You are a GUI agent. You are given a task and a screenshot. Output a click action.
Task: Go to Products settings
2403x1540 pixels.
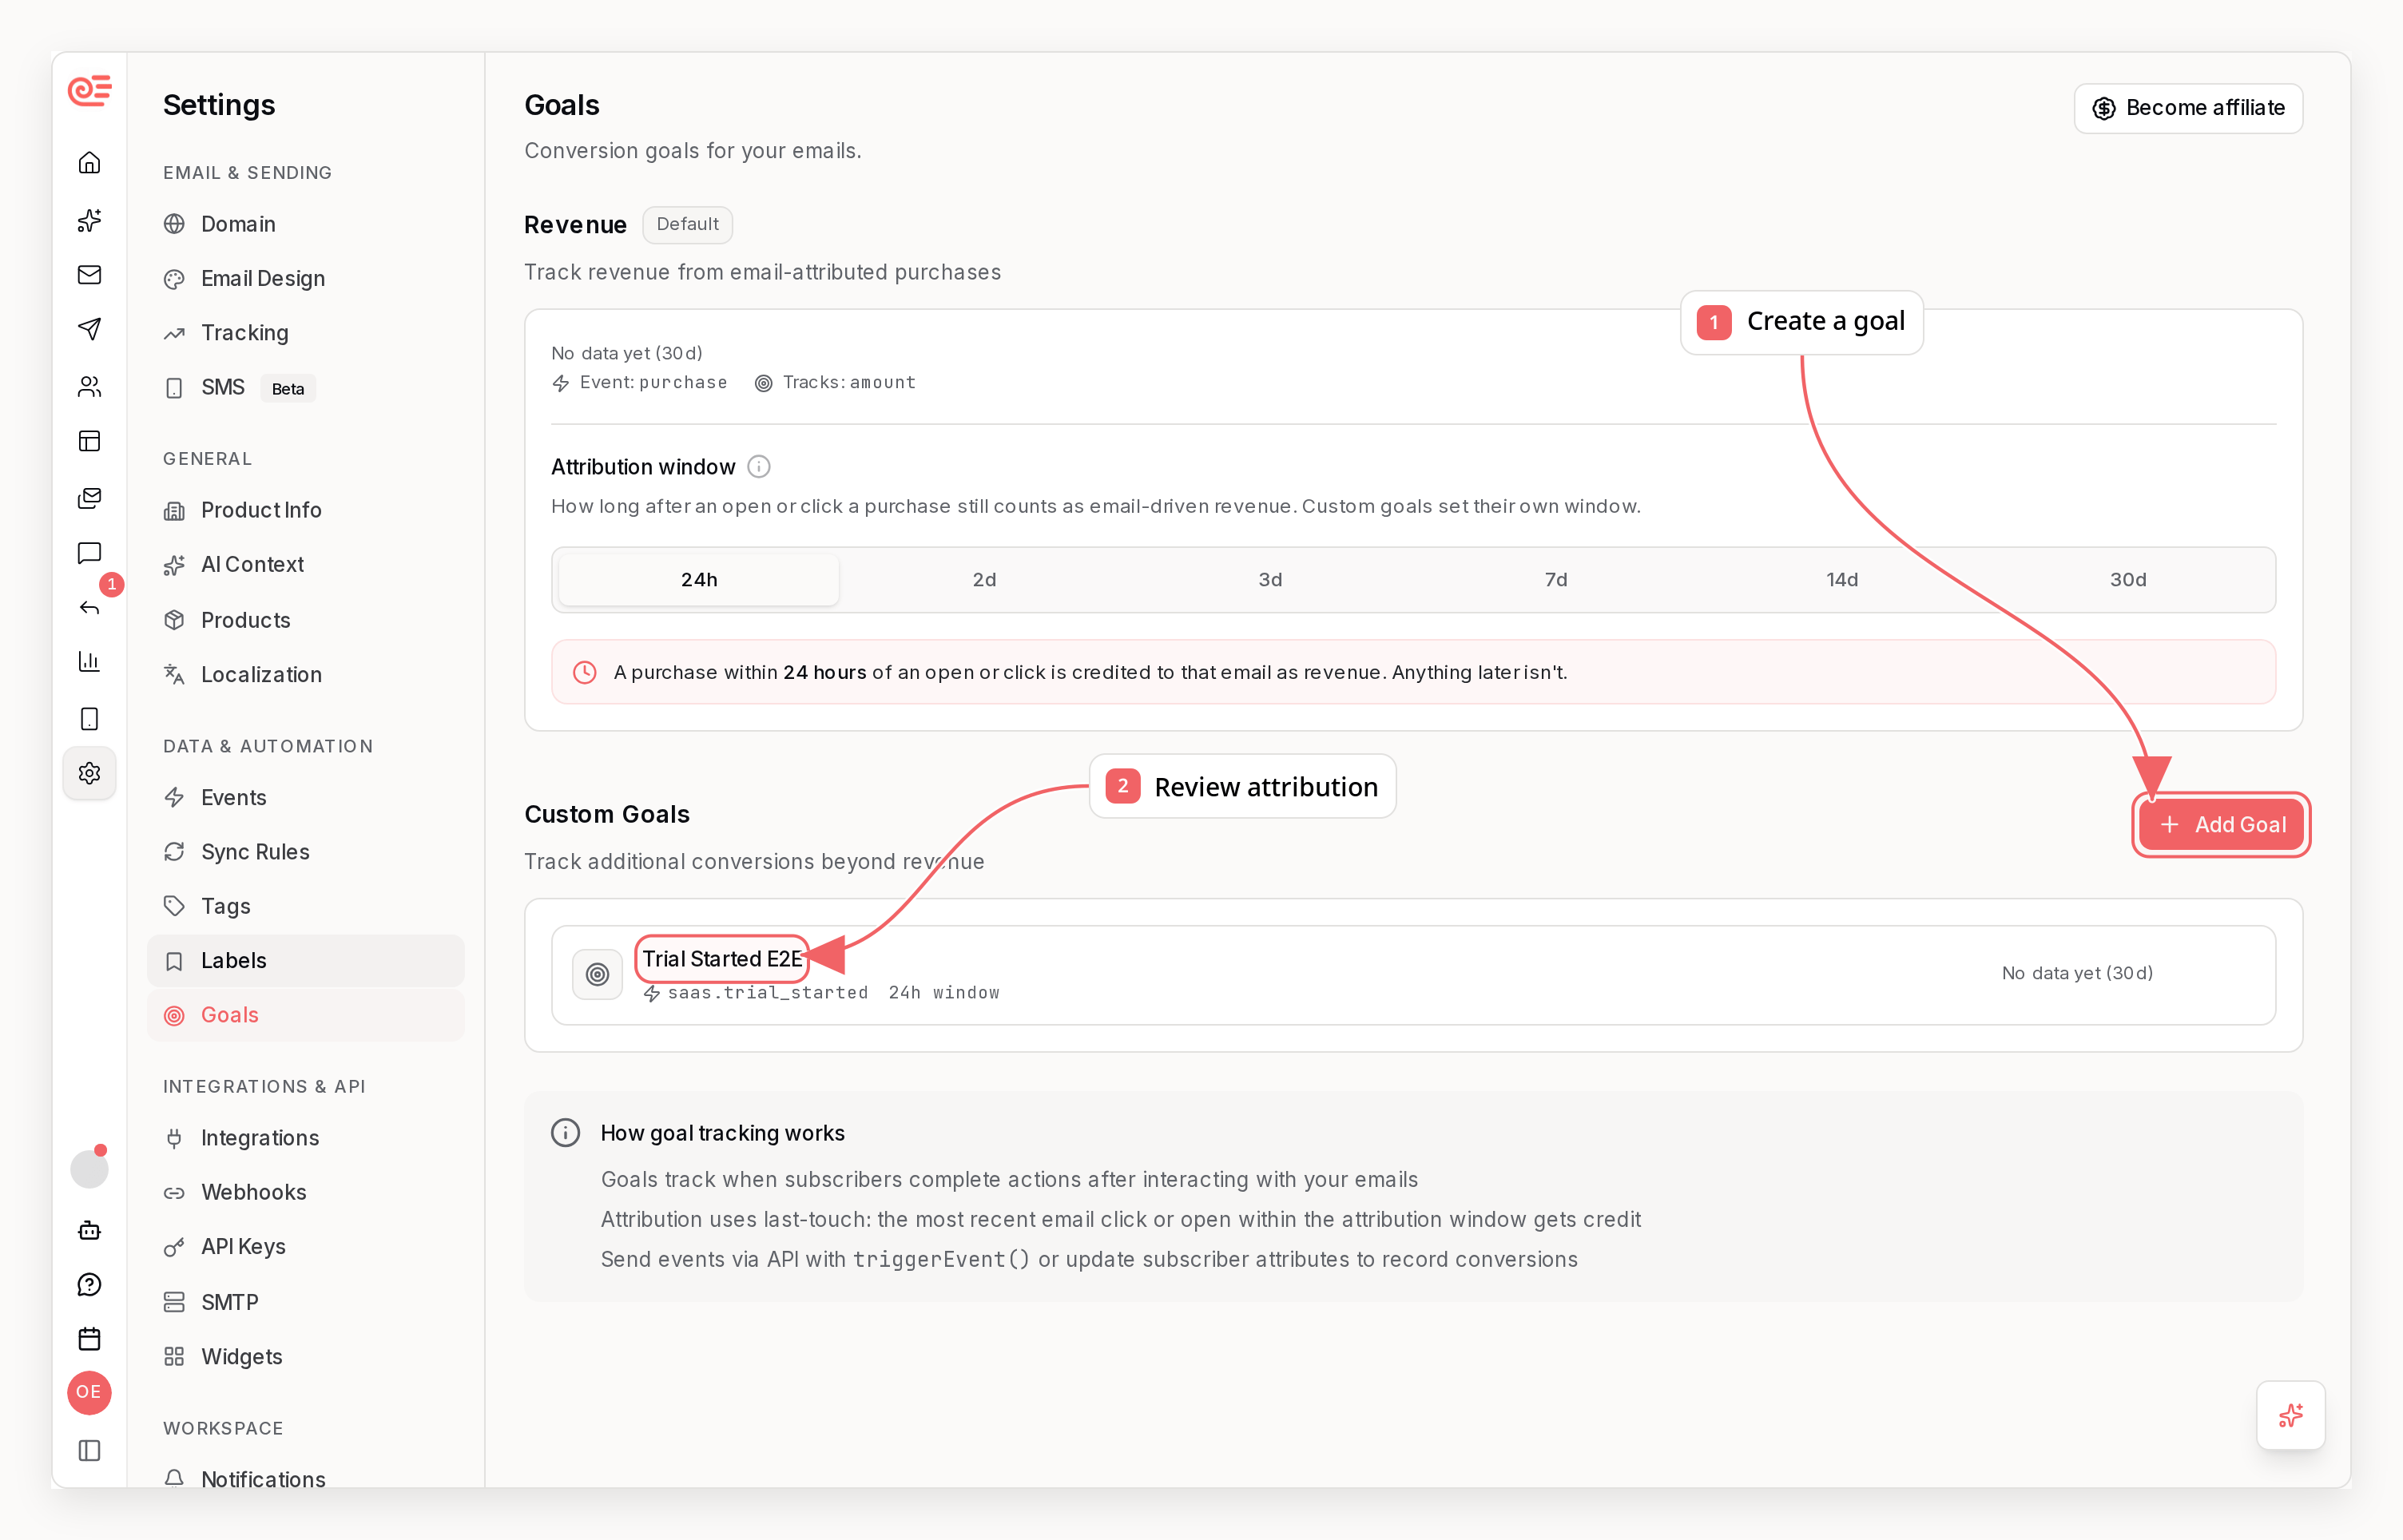pos(306,620)
